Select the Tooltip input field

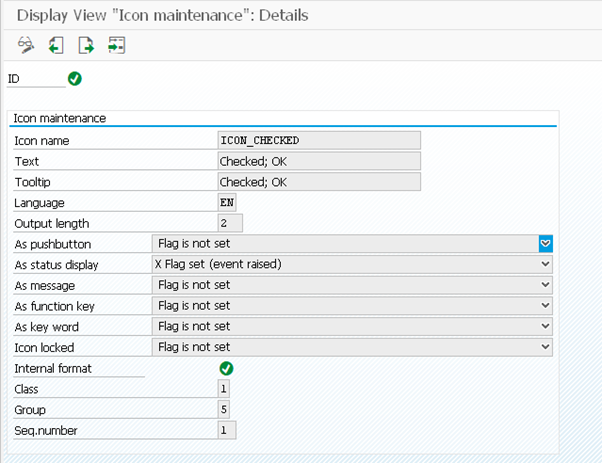(x=319, y=182)
